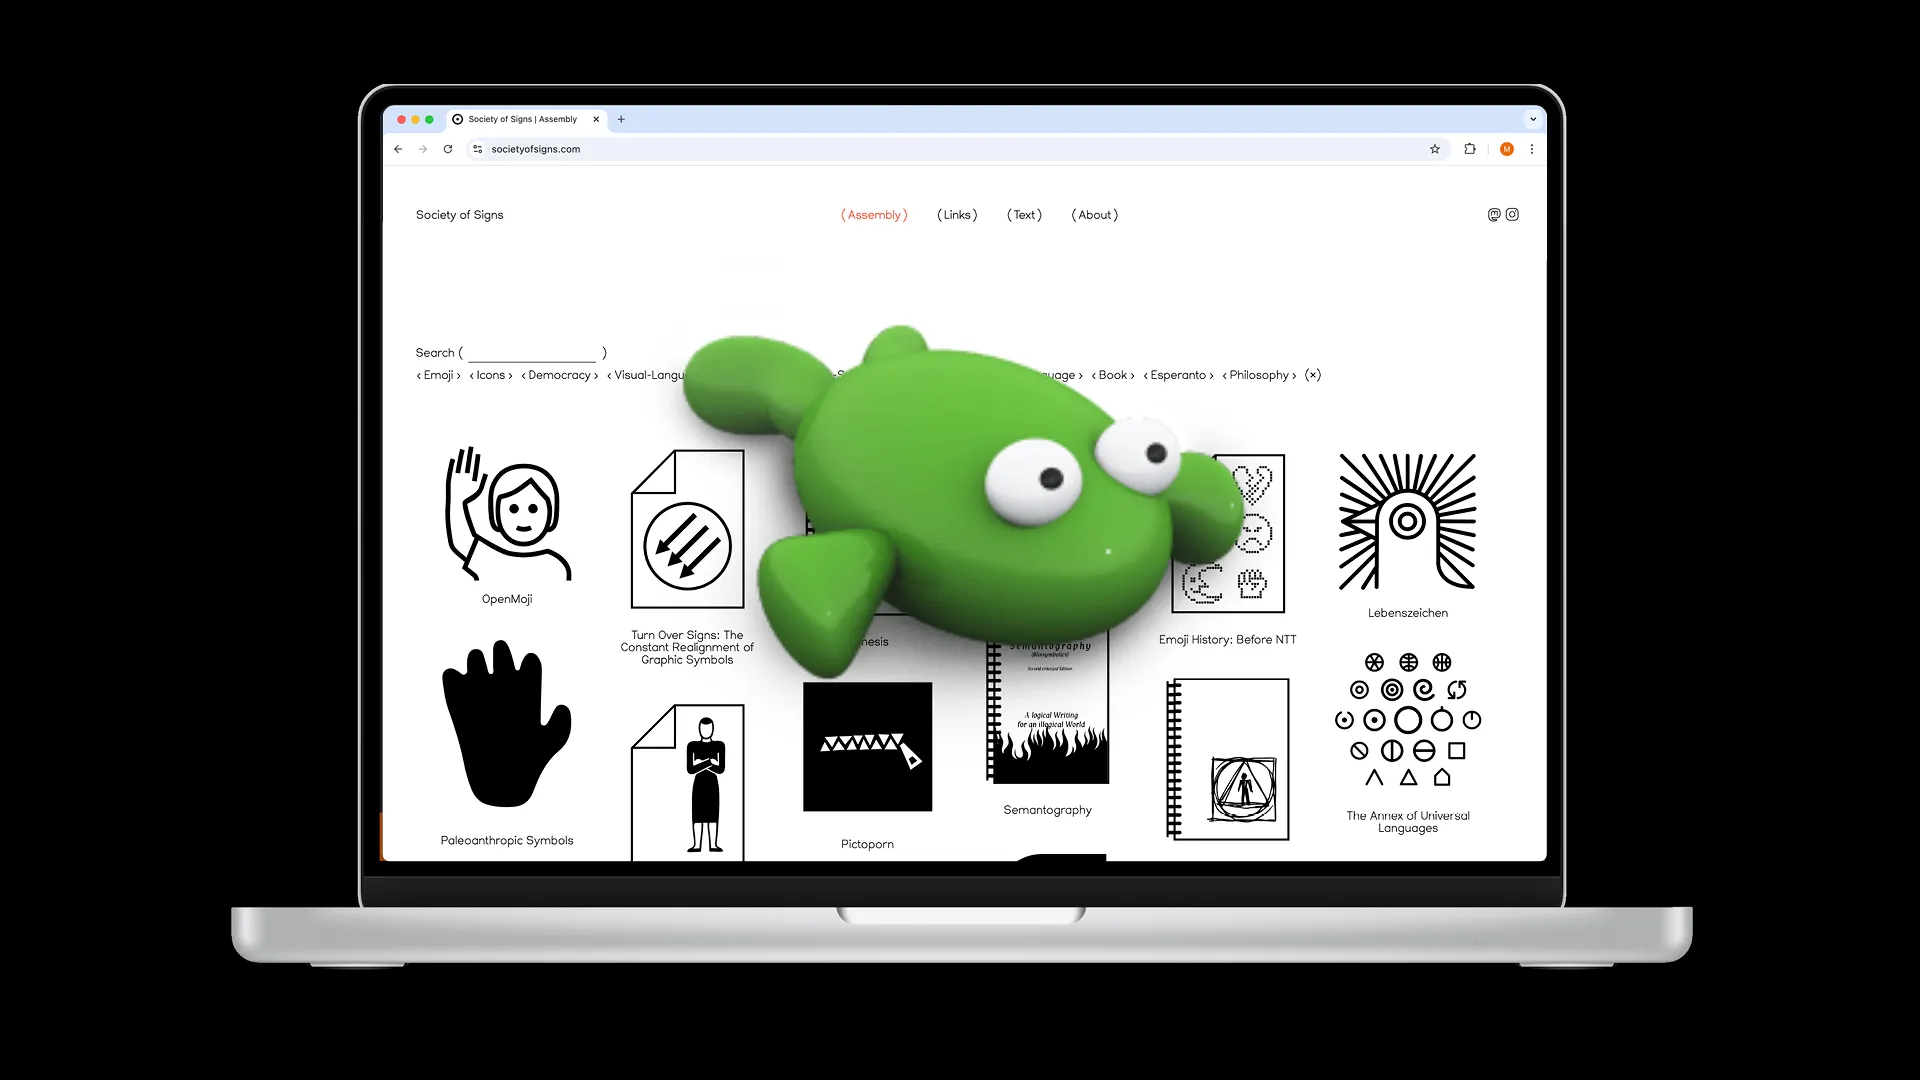Open the browser extensions puzzle icon
This screenshot has width=1920, height=1080.
click(1469, 149)
